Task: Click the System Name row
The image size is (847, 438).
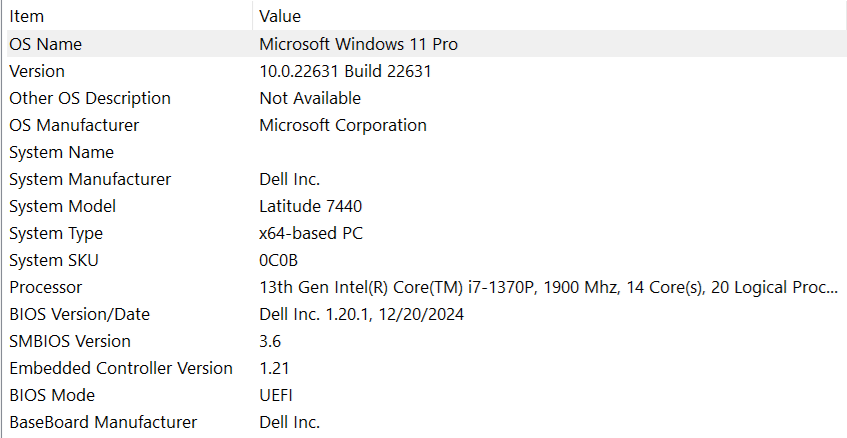Action: (x=61, y=152)
